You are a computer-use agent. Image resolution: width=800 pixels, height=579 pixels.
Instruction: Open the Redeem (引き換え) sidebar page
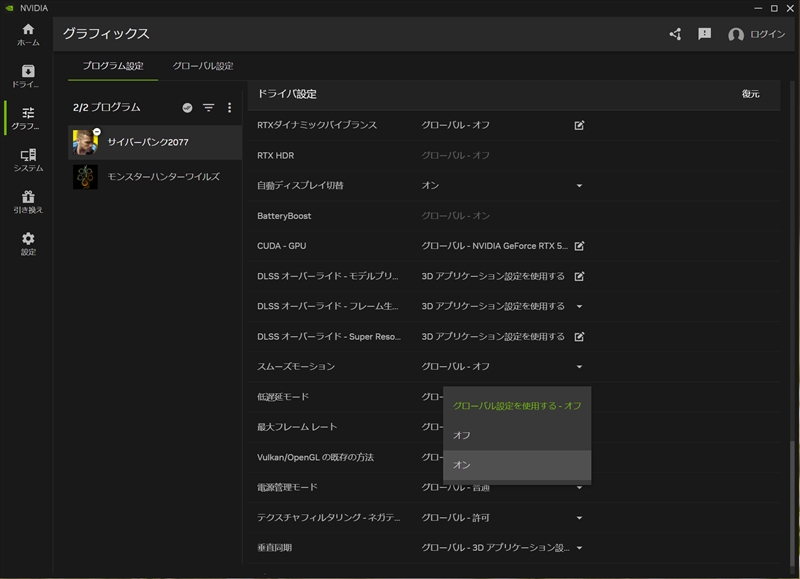[28, 202]
